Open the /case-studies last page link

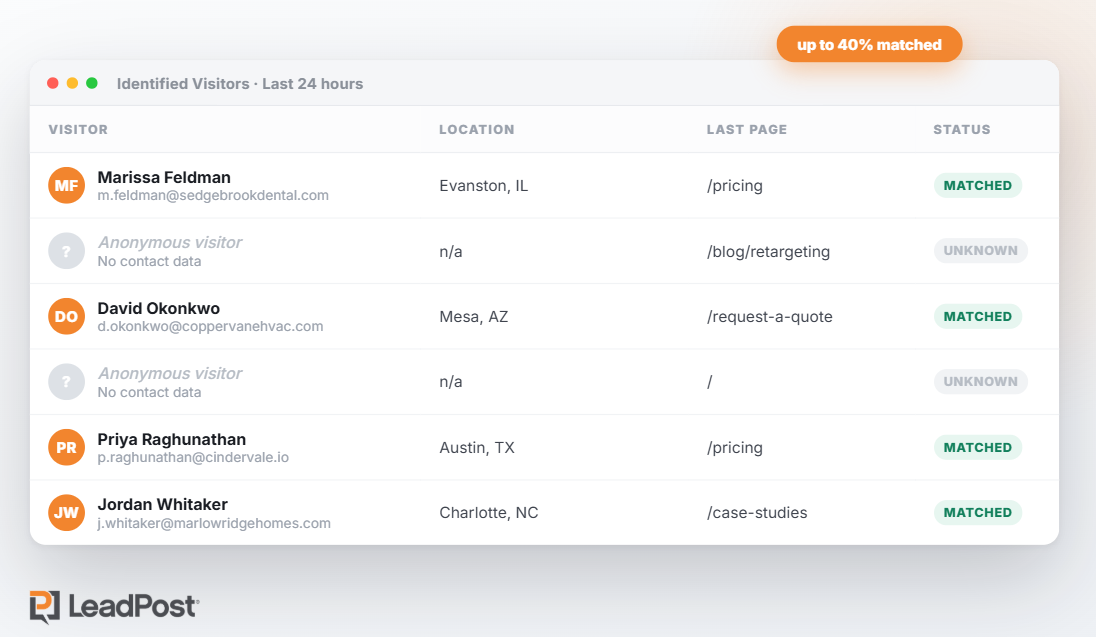pyautogui.click(x=757, y=513)
